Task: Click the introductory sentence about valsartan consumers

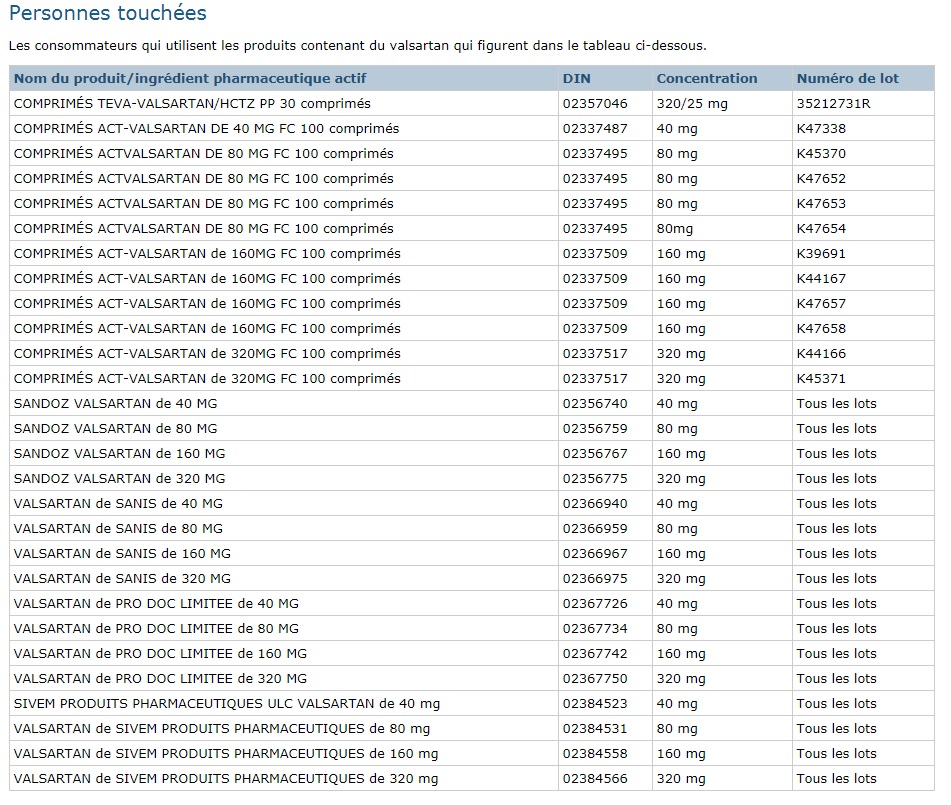Action: tap(358, 45)
